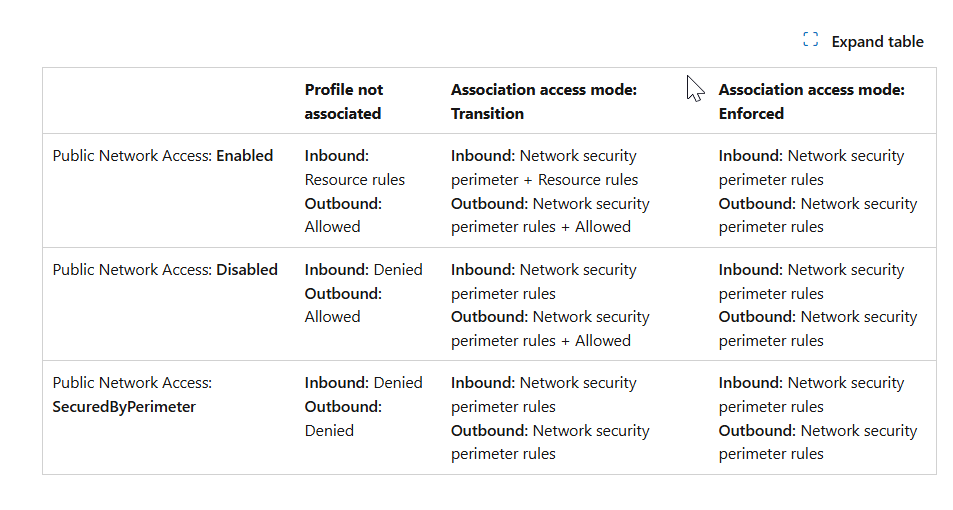Click 'Inbound: Denied' in the Disabled row
This screenshot has width=953, height=510.
coord(363,270)
